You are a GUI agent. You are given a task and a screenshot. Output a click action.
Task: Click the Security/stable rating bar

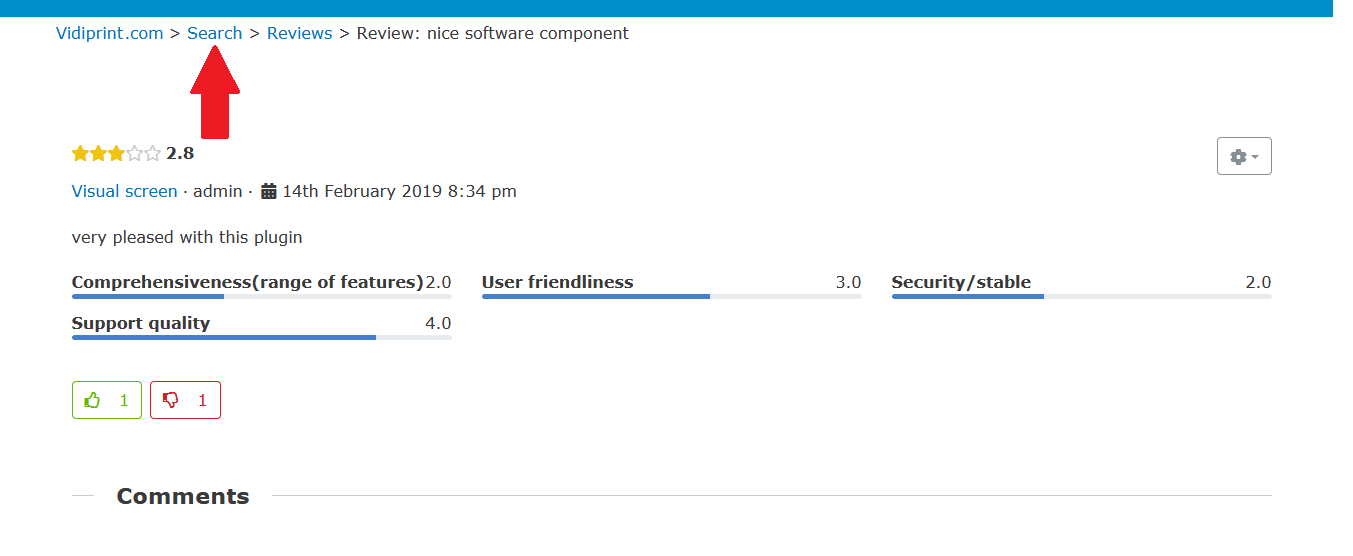(x=1081, y=296)
